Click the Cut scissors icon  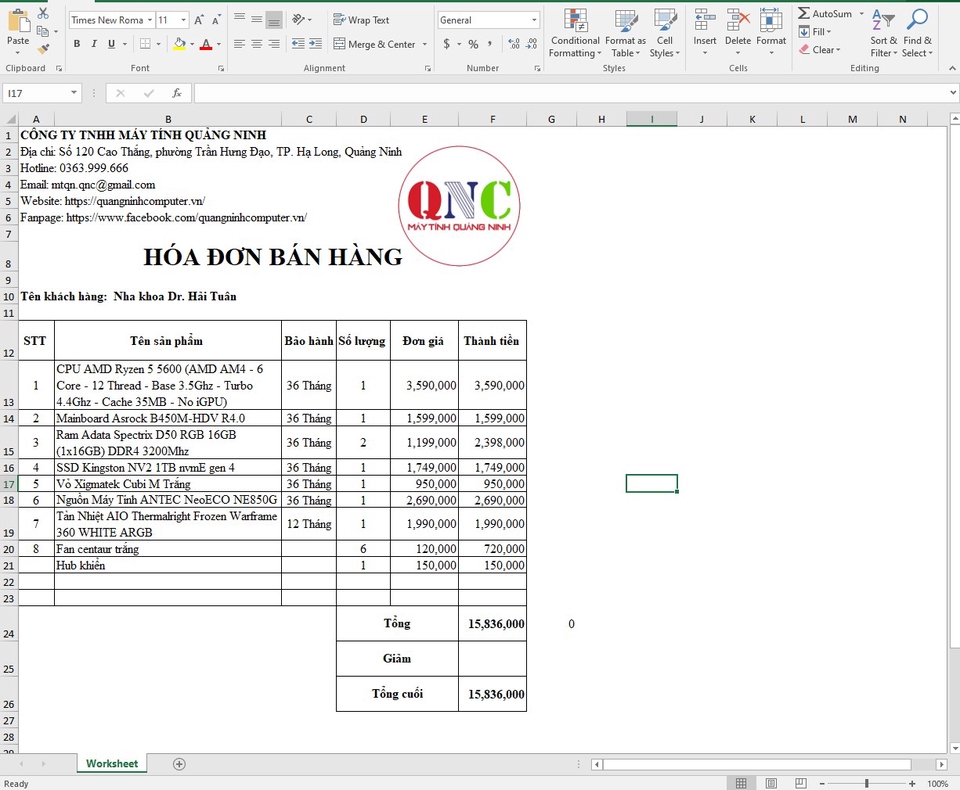43,13
